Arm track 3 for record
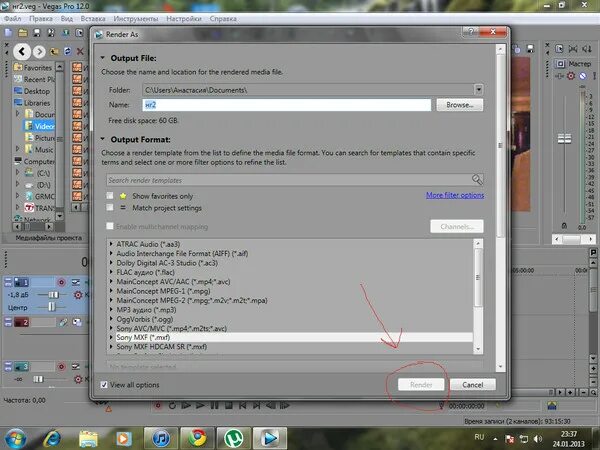 (x=61, y=367)
